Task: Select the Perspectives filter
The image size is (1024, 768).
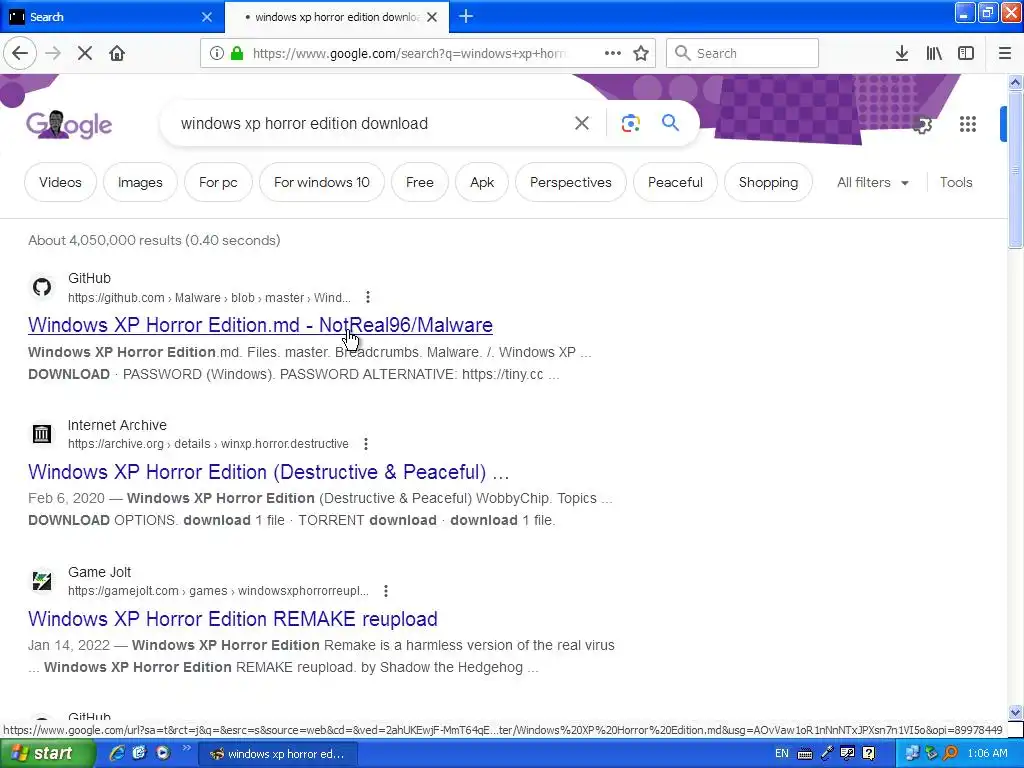Action: [x=571, y=183]
